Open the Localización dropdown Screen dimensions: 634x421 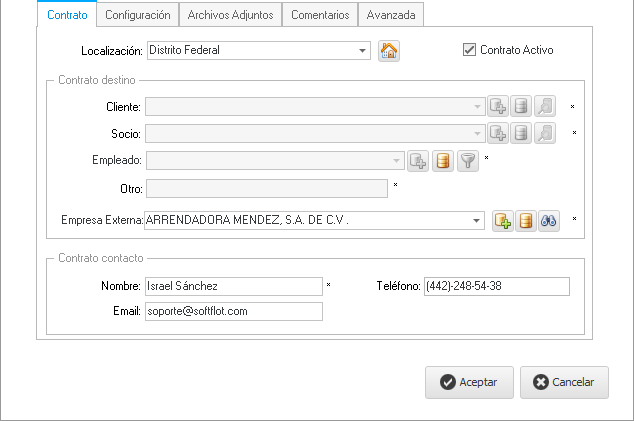click(x=361, y=50)
